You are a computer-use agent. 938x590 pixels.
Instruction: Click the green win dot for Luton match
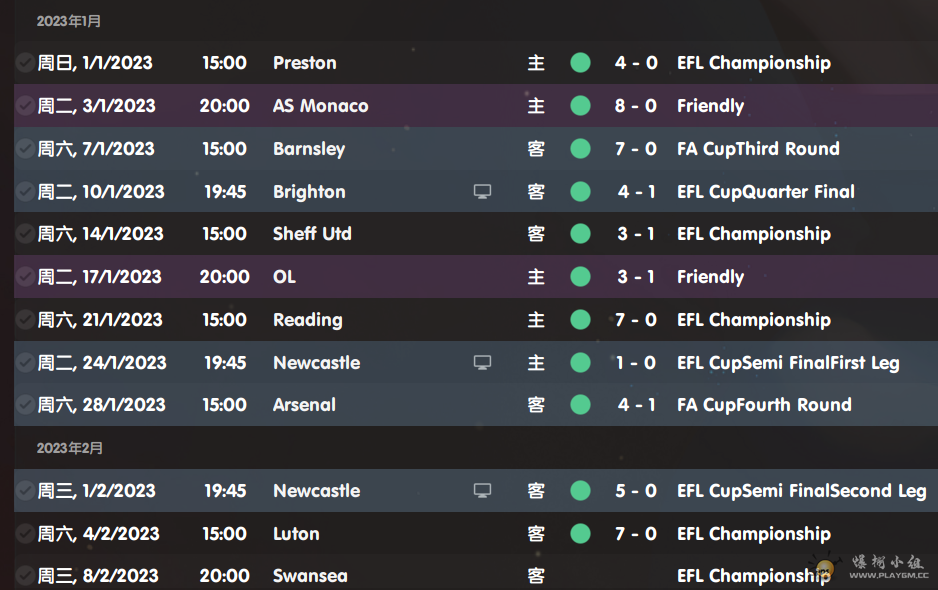click(x=580, y=534)
